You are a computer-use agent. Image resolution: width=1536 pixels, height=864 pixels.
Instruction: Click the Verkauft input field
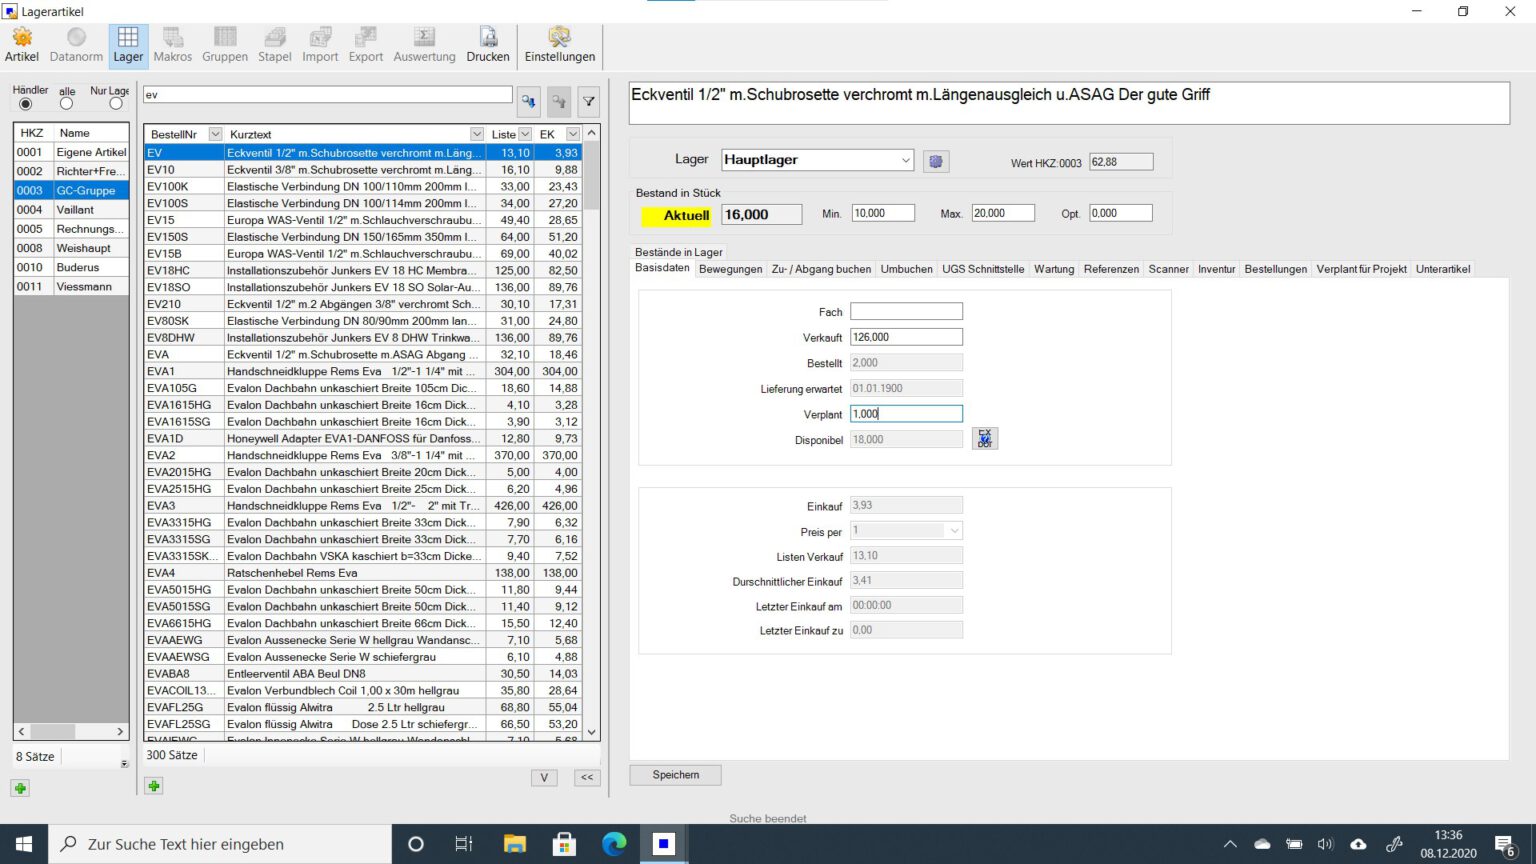[x=906, y=338]
